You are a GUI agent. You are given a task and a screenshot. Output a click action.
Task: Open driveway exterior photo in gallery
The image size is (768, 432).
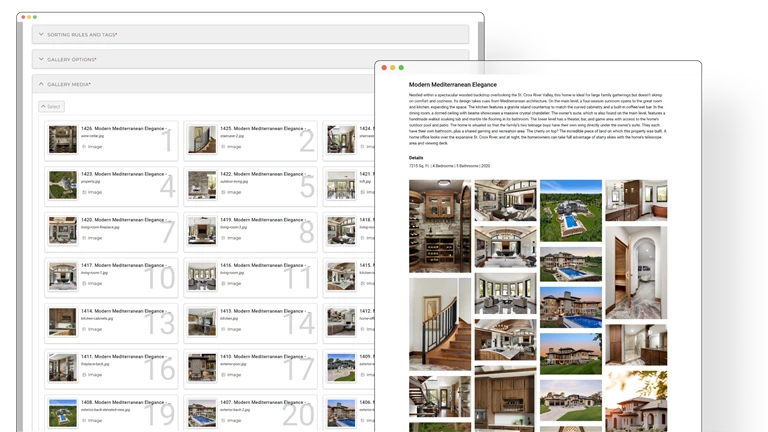pyautogui.click(x=571, y=400)
